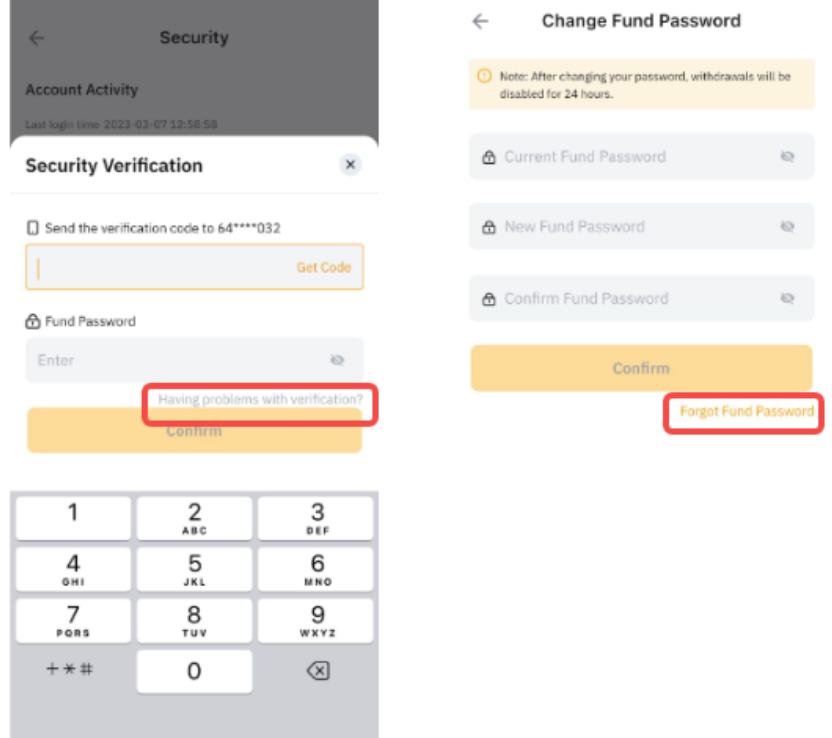Open "Having problems with verification?" link
832x738 pixels.
point(260,400)
